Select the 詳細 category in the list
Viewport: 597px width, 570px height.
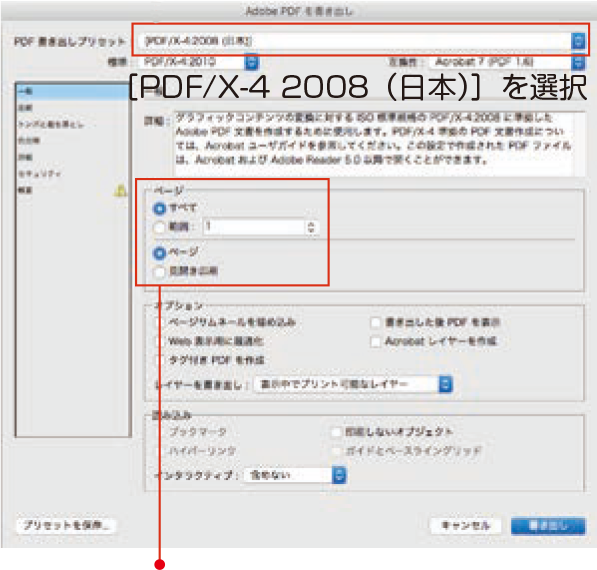pyautogui.click(x=72, y=157)
